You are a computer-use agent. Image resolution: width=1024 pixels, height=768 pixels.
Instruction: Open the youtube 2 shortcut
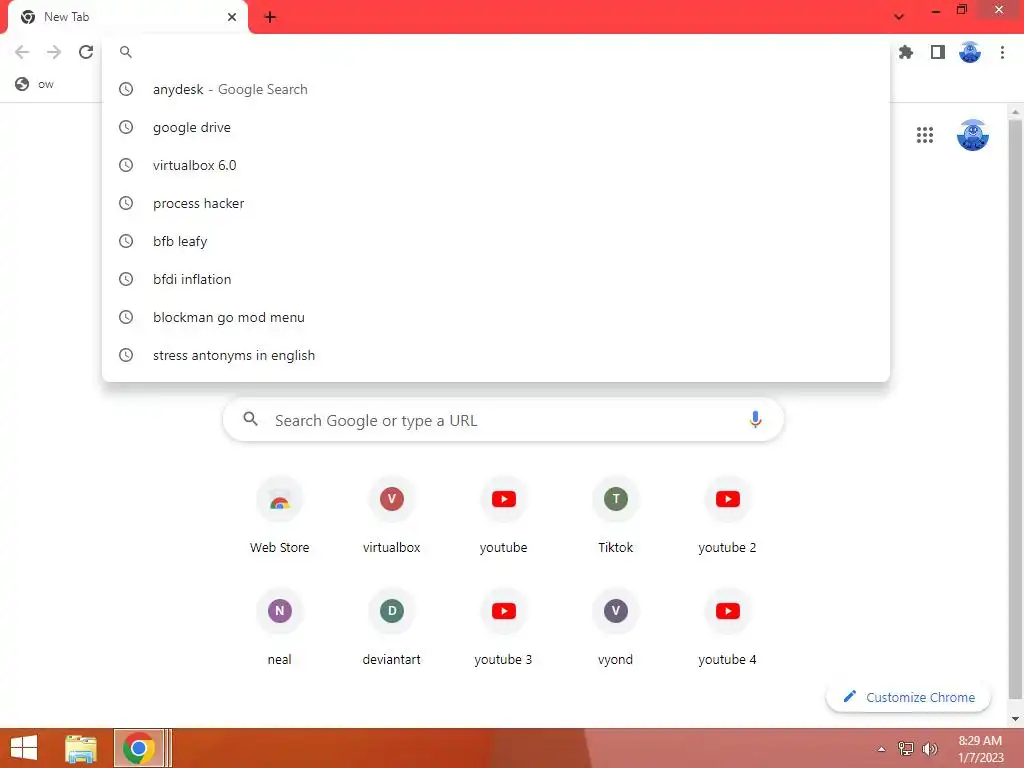click(728, 516)
